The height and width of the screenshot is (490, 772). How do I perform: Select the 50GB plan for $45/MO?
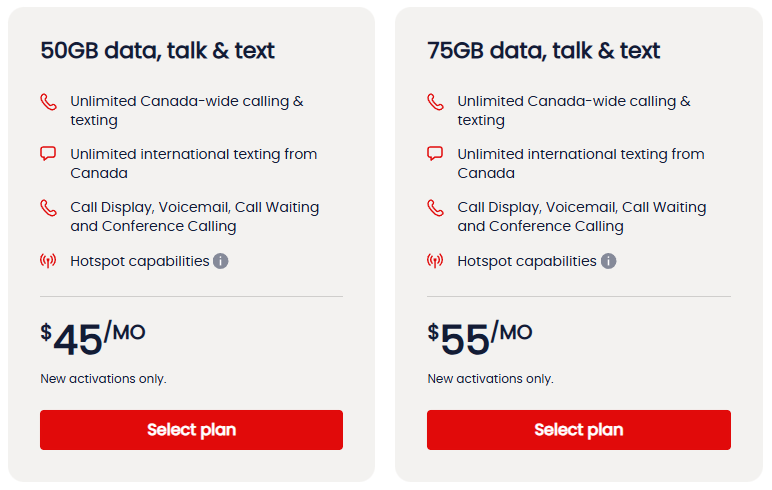point(191,430)
